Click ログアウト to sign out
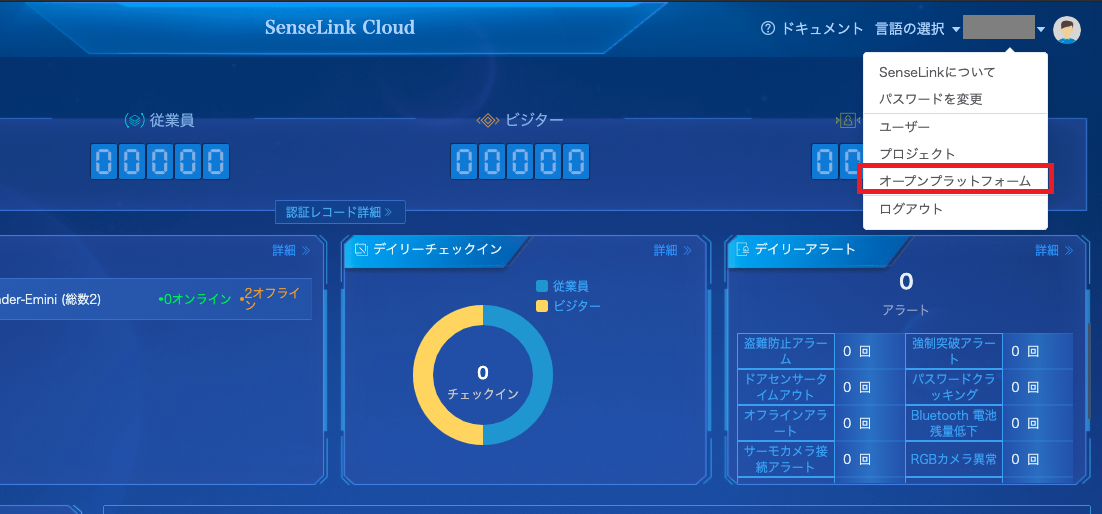1102x514 pixels. (911, 209)
